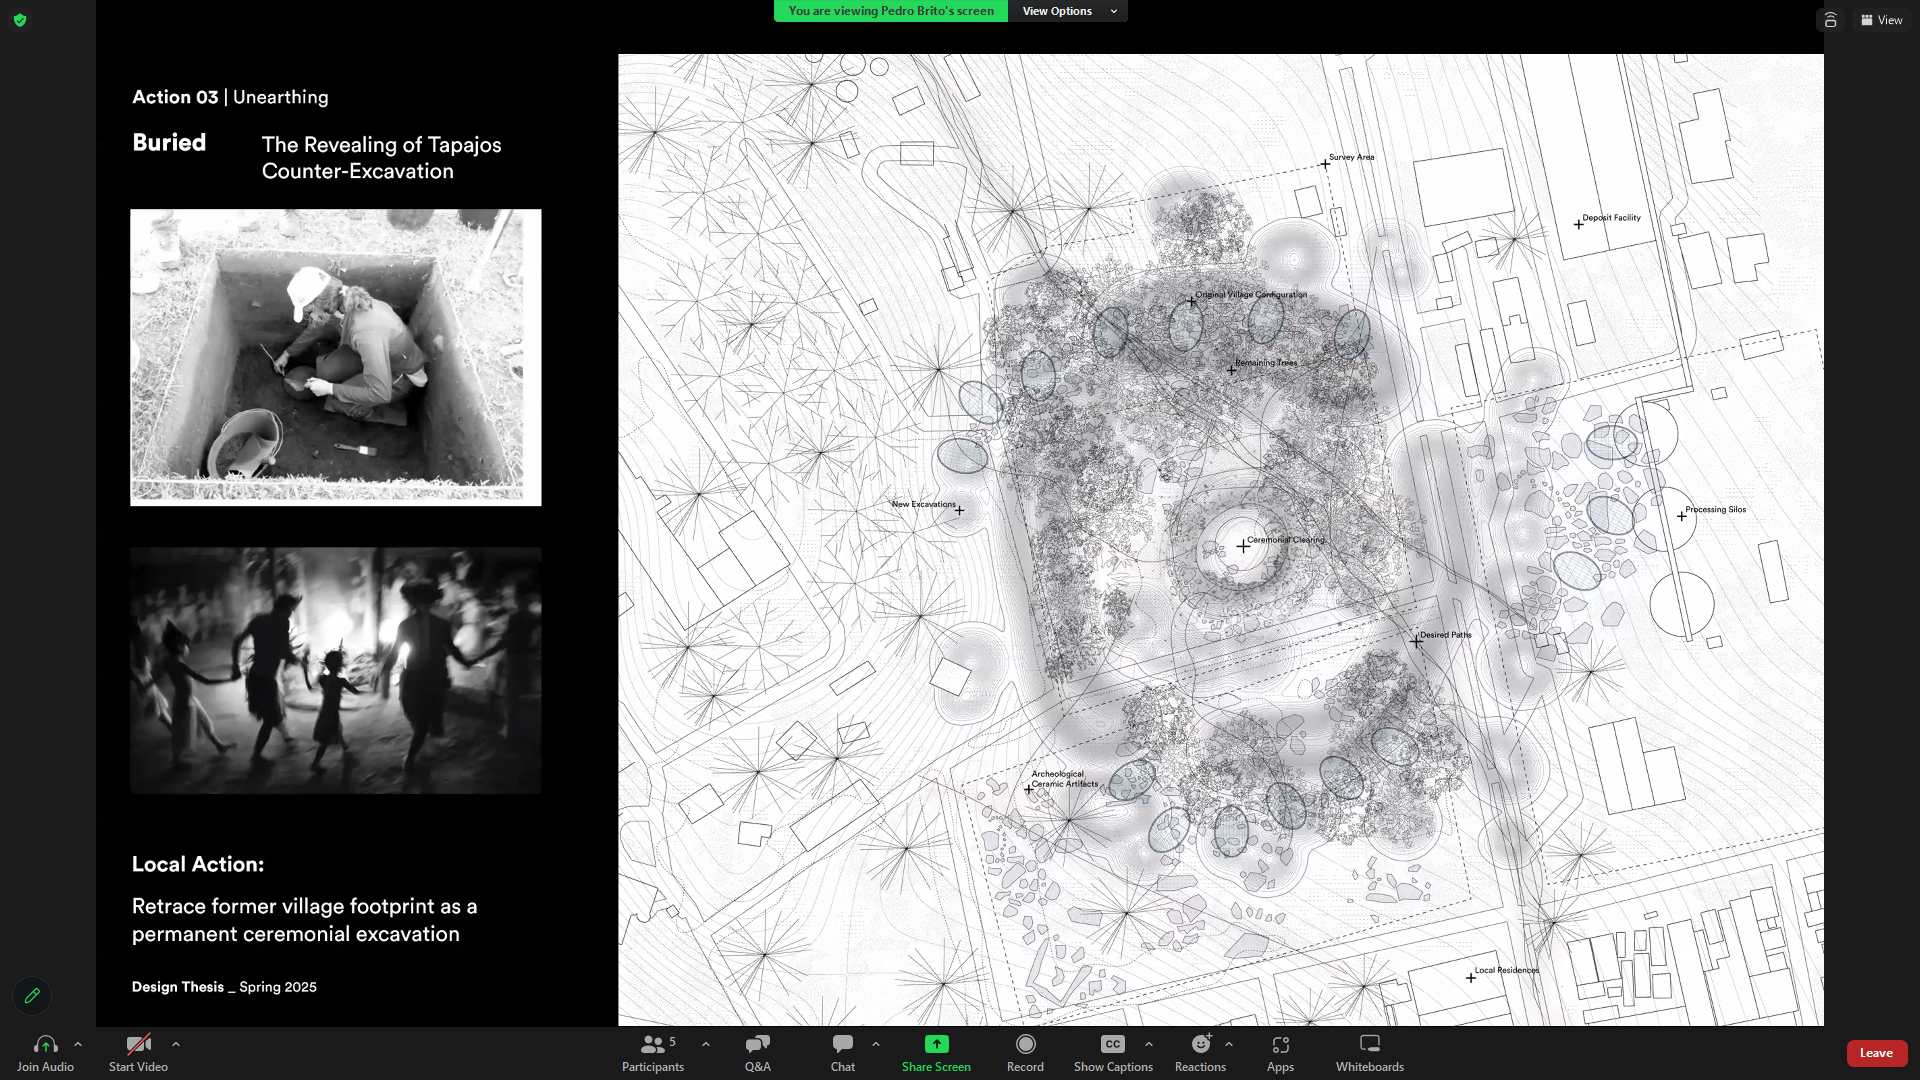Click 'The Revealing of Tapajos Counter-Excavation' text
Image resolution: width=1920 pixels, height=1080 pixels.
(x=382, y=158)
